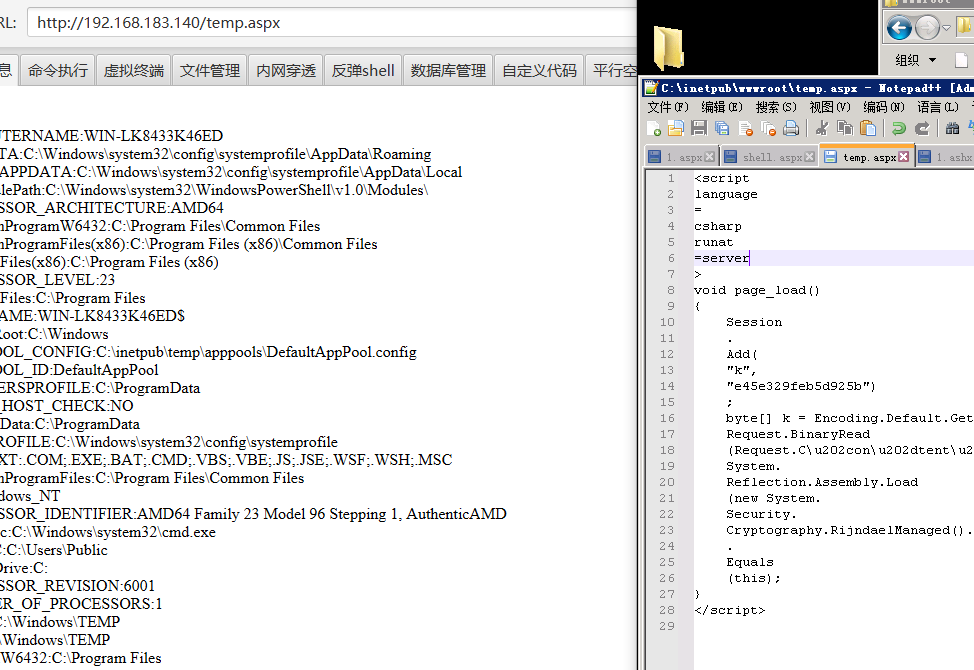Click line number 8 in margin

(671, 290)
